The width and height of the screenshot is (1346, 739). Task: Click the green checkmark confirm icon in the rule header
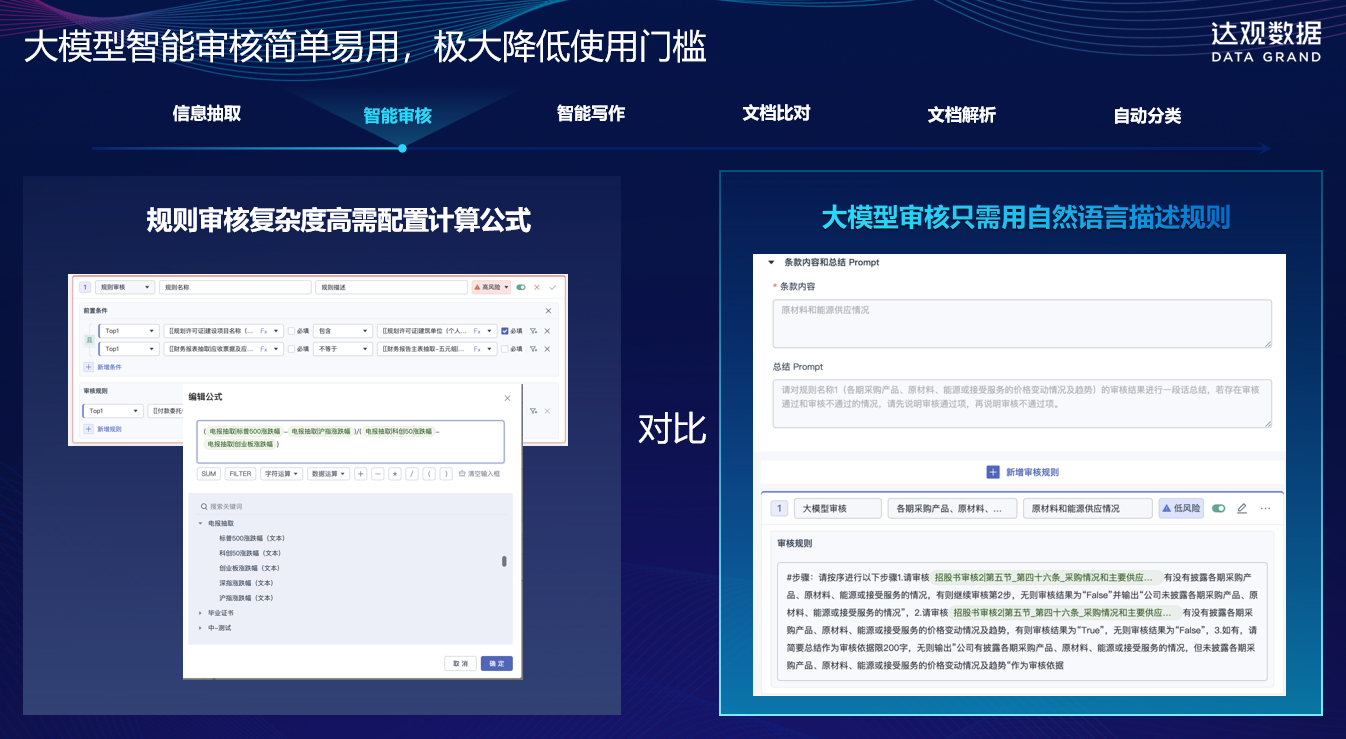coord(553,287)
